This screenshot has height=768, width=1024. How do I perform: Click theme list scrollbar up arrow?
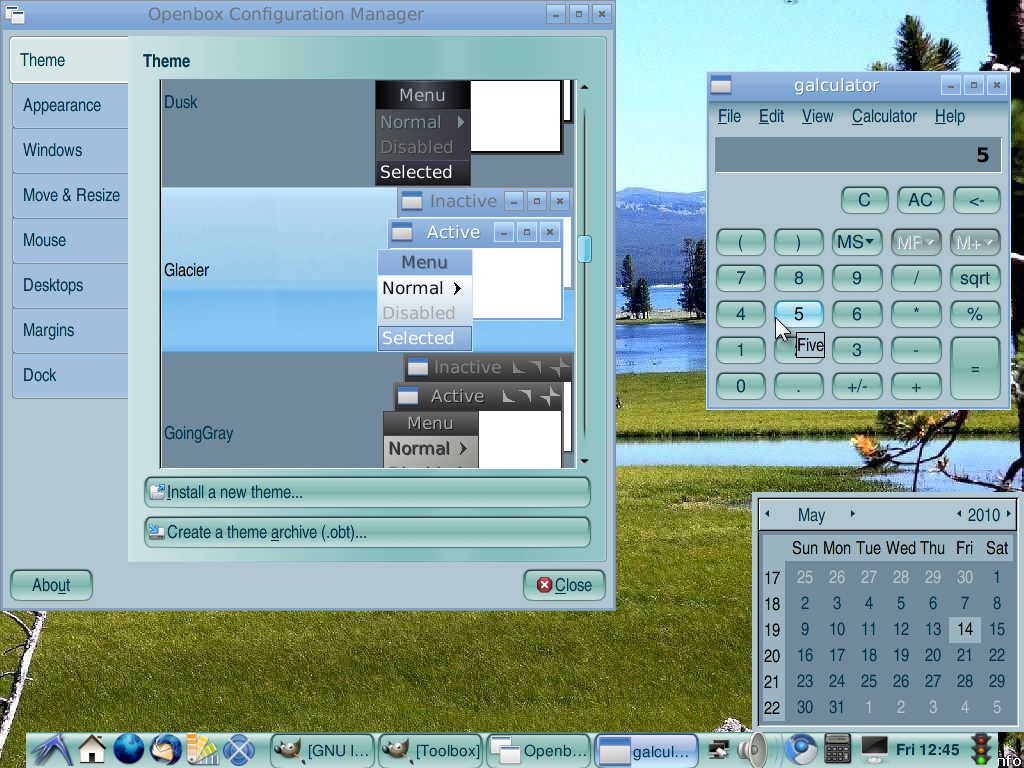coord(584,87)
